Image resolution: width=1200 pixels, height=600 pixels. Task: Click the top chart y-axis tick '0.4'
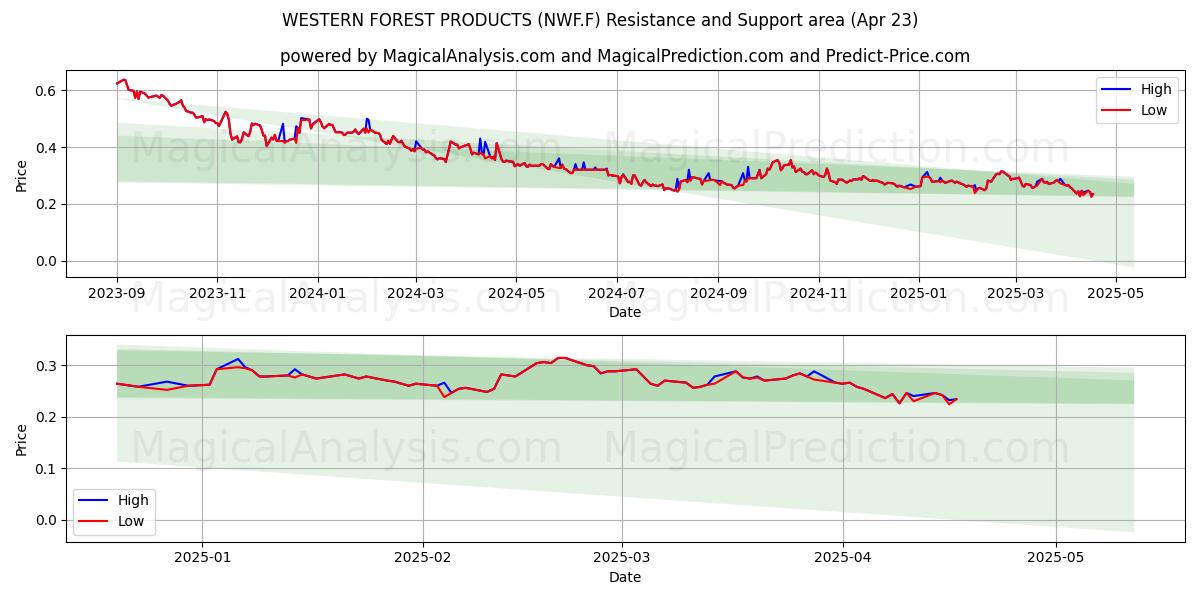48,148
